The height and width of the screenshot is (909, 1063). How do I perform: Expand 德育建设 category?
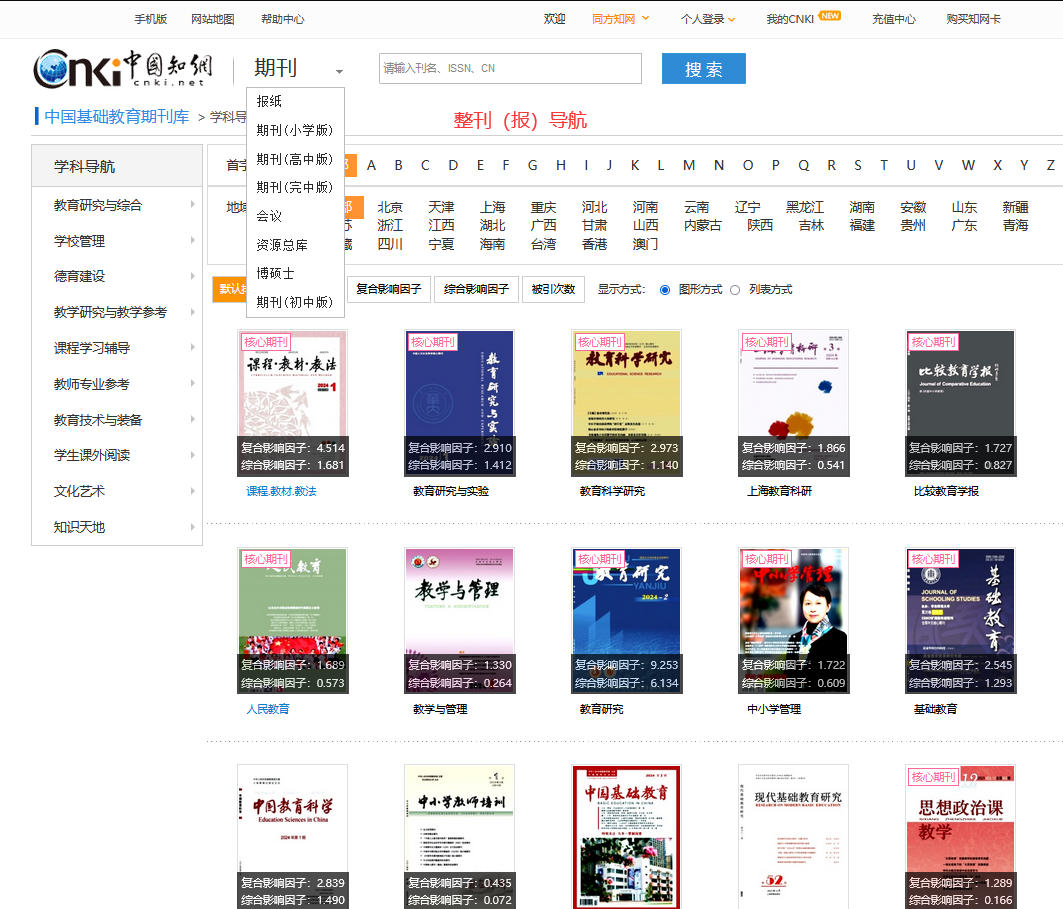tap(117, 276)
